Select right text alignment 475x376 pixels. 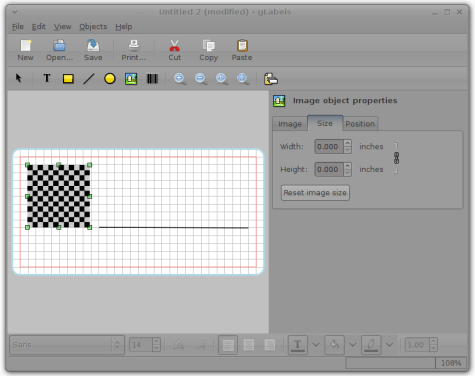click(x=270, y=345)
